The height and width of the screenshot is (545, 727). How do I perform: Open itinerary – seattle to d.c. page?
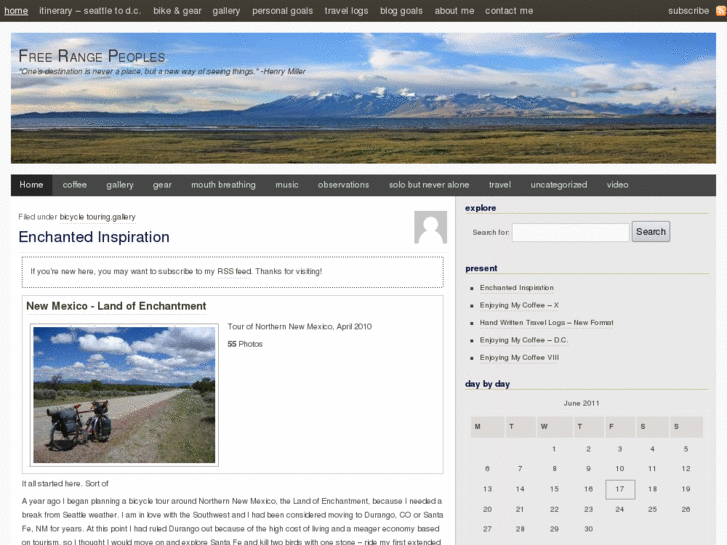pyautogui.click(x=90, y=11)
